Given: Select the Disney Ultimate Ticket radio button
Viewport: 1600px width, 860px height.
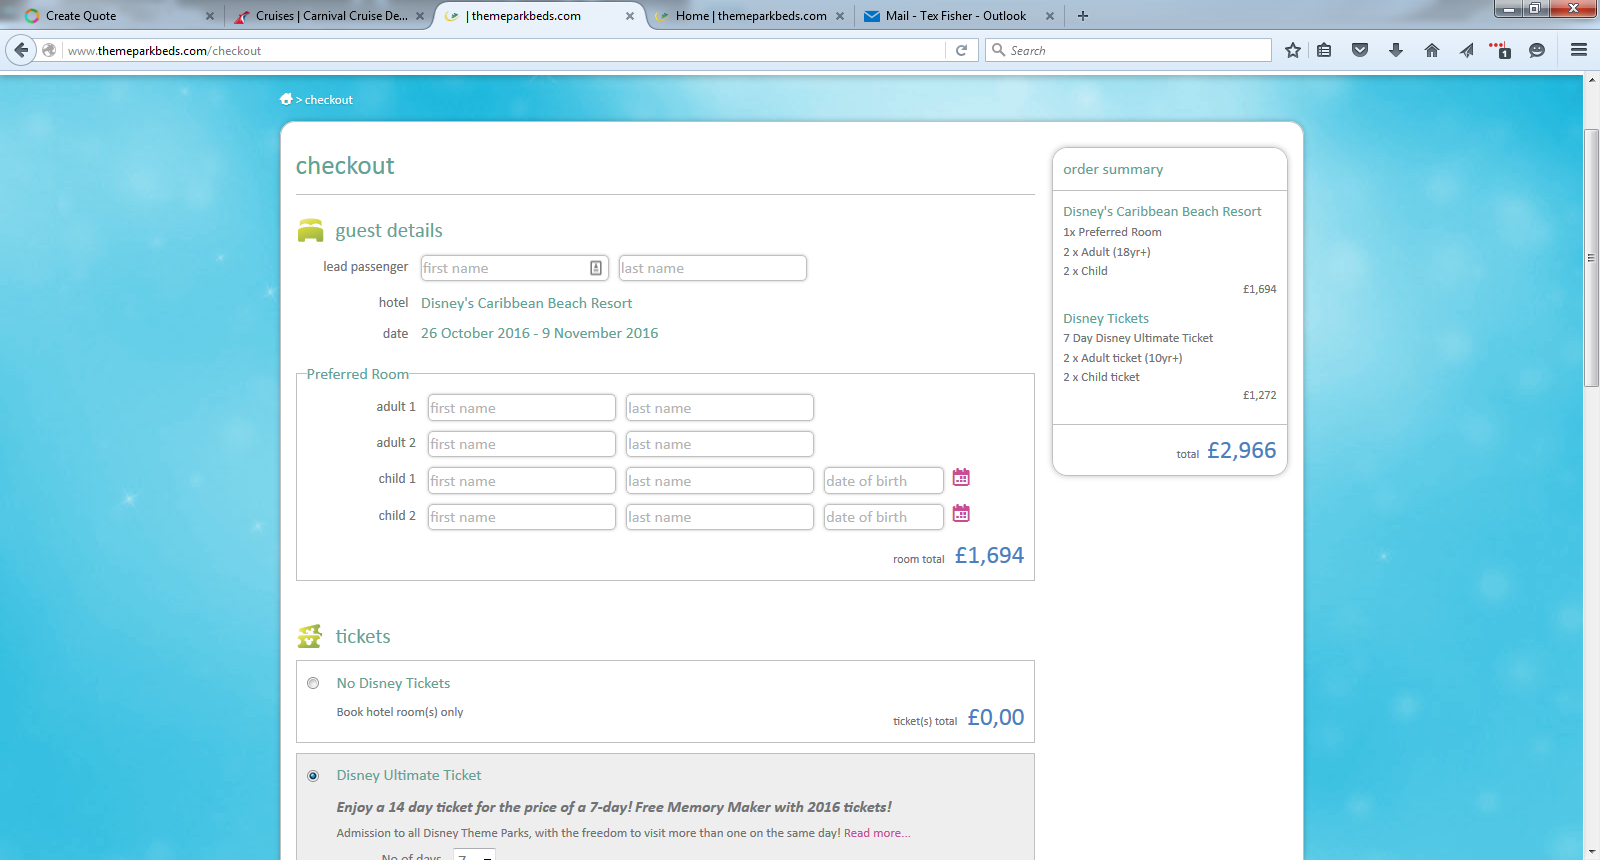Looking at the screenshot, I should click(313, 776).
